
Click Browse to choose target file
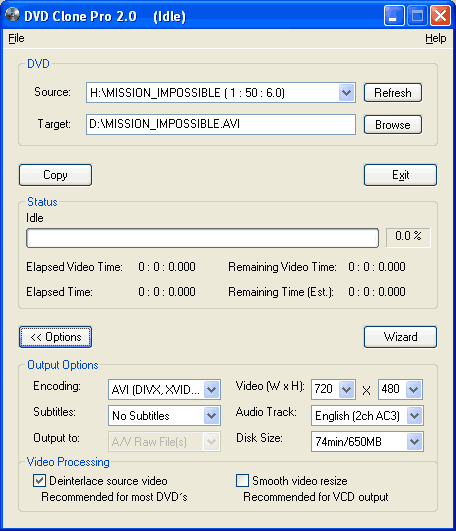point(393,125)
